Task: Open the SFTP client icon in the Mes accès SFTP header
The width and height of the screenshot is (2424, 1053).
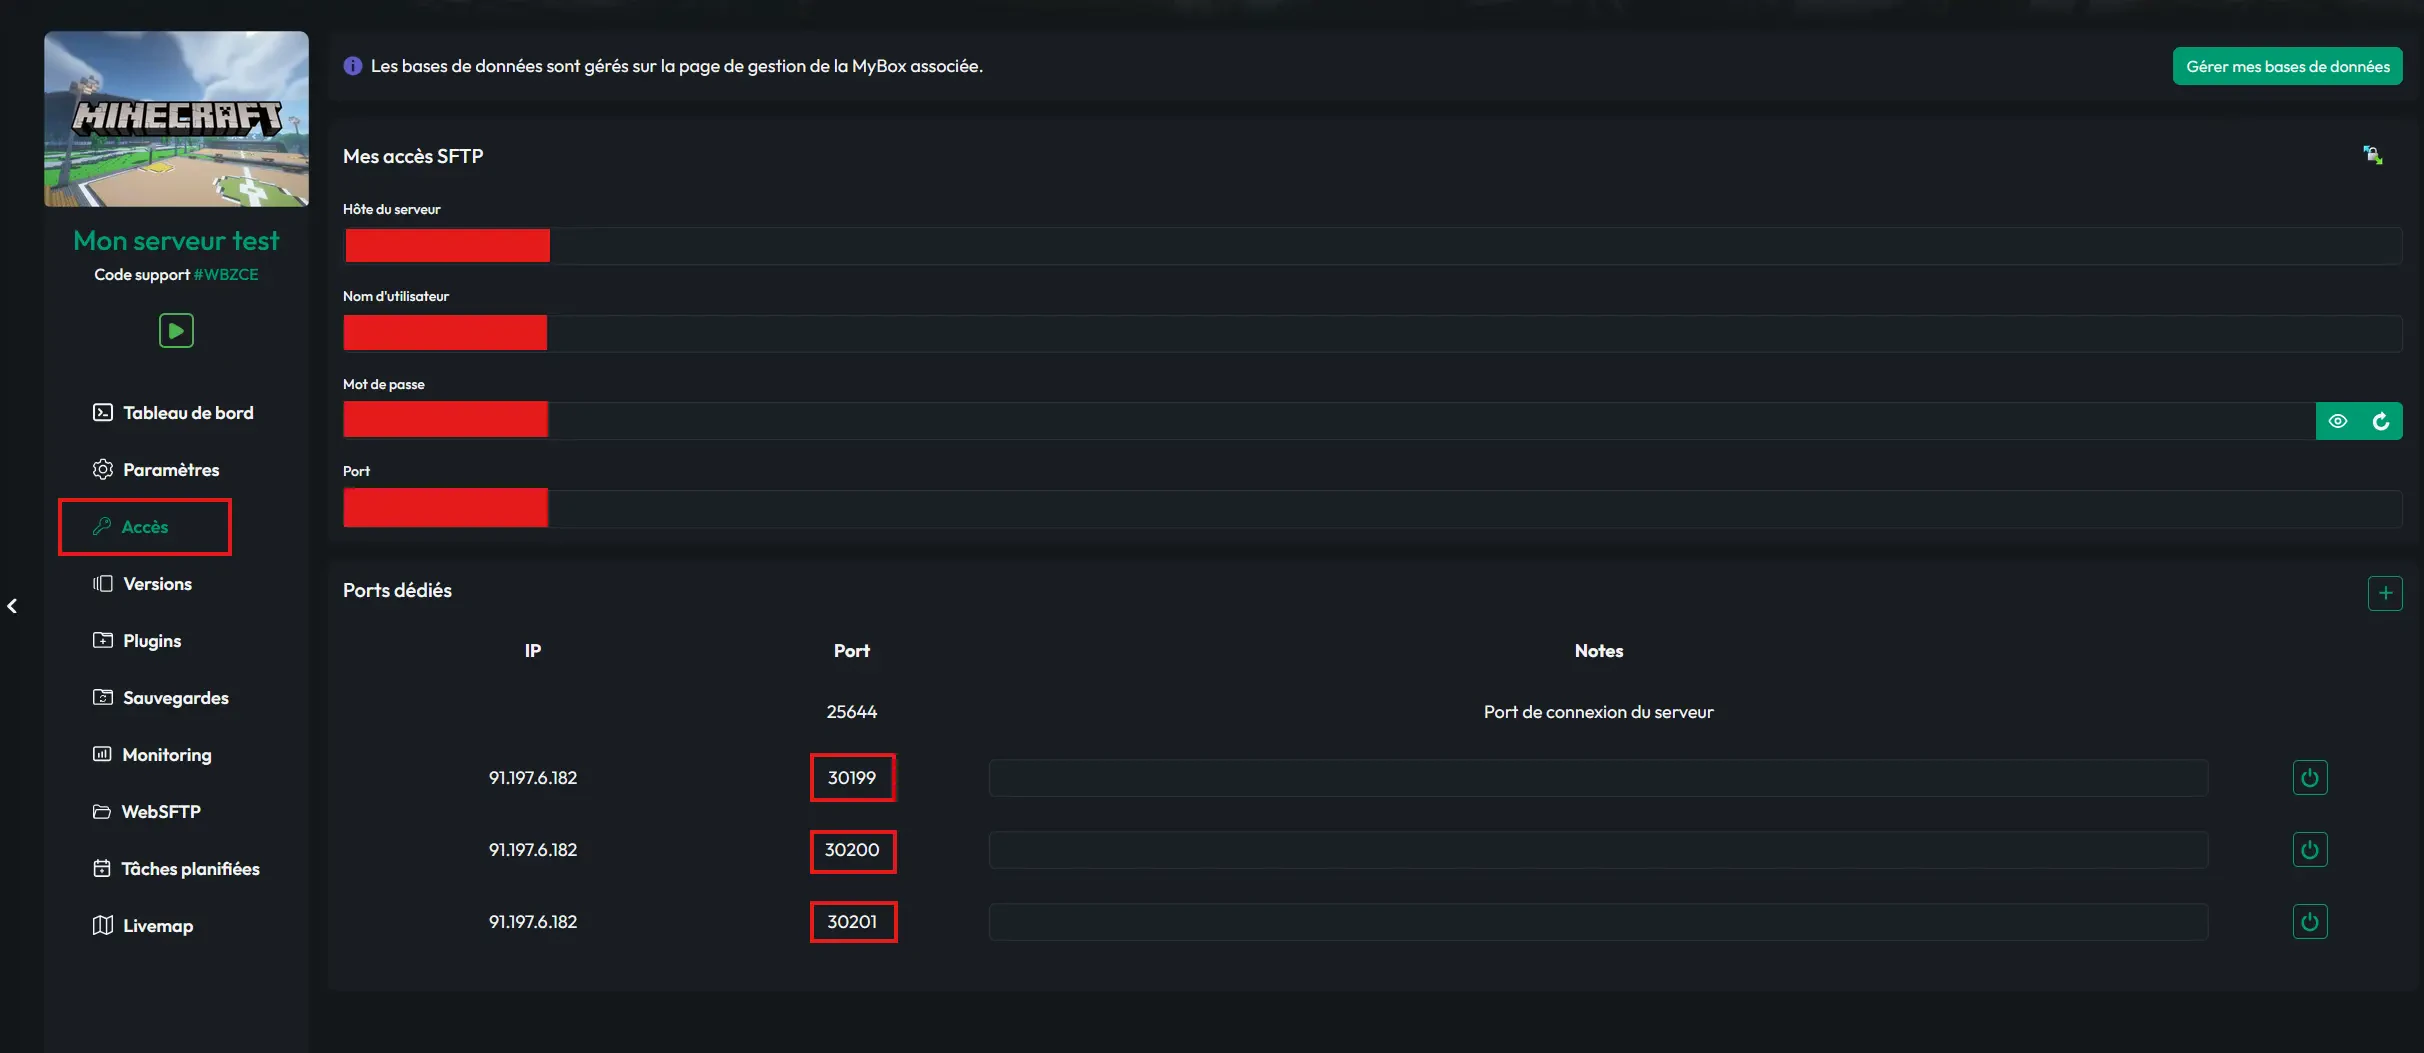Action: click(x=2372, y=155)
